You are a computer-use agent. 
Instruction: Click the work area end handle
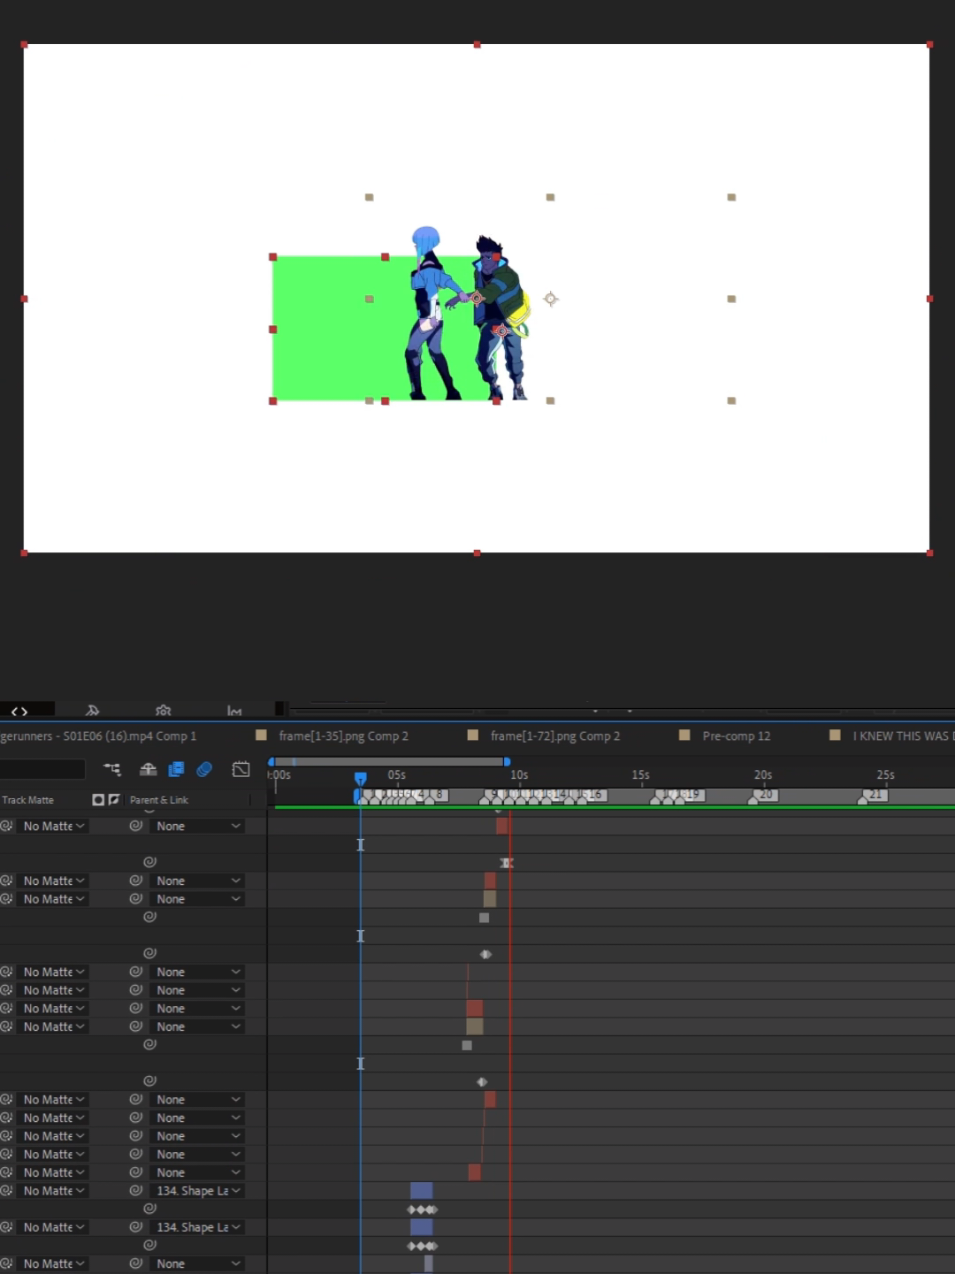click(x=507, y=762)
